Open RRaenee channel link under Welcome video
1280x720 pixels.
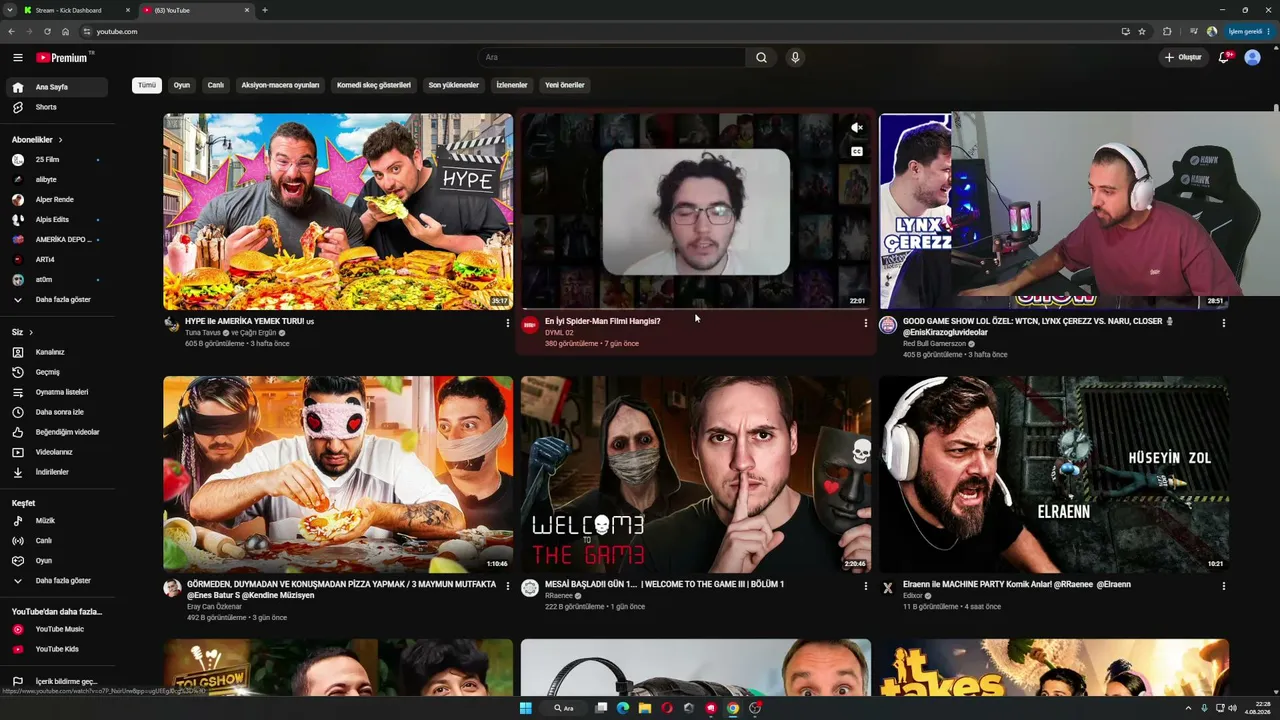click(559, 595)
